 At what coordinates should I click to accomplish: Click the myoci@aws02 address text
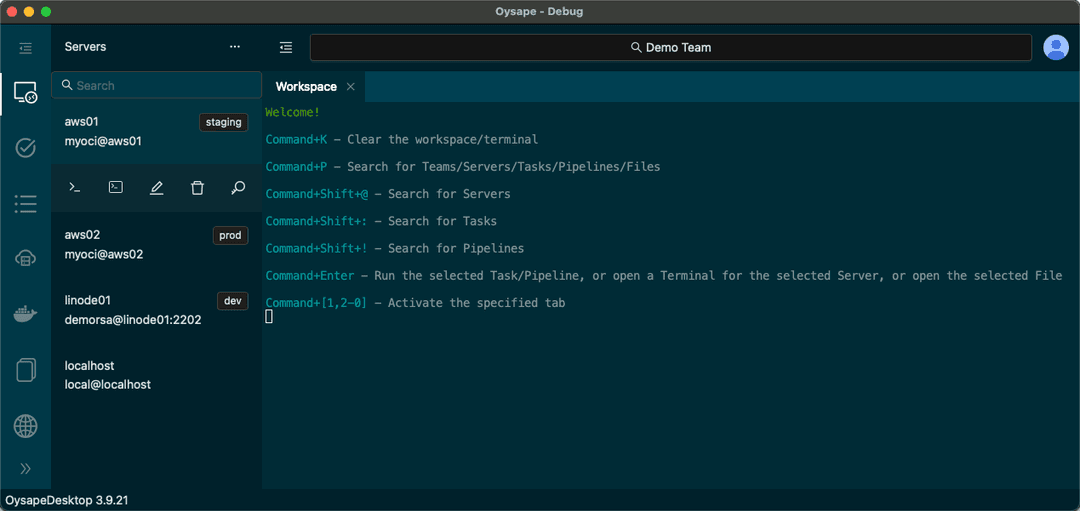[x=104, y=254]
